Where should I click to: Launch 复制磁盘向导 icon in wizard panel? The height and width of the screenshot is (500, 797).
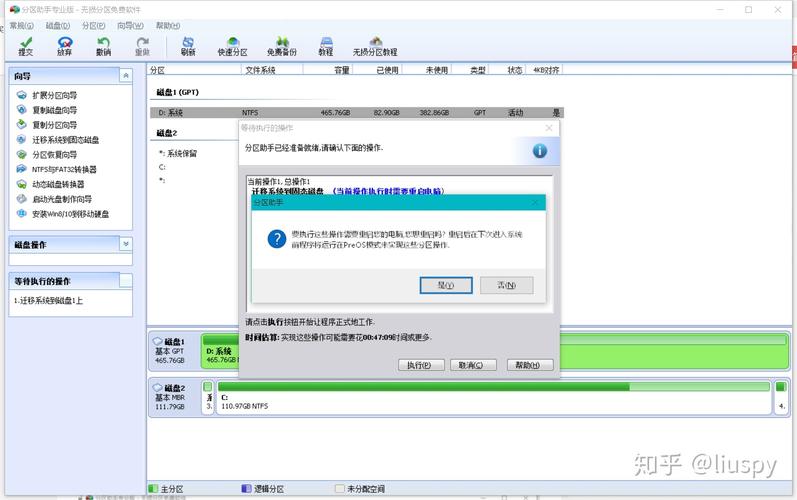pyautogui.click(x=22, y=110)
